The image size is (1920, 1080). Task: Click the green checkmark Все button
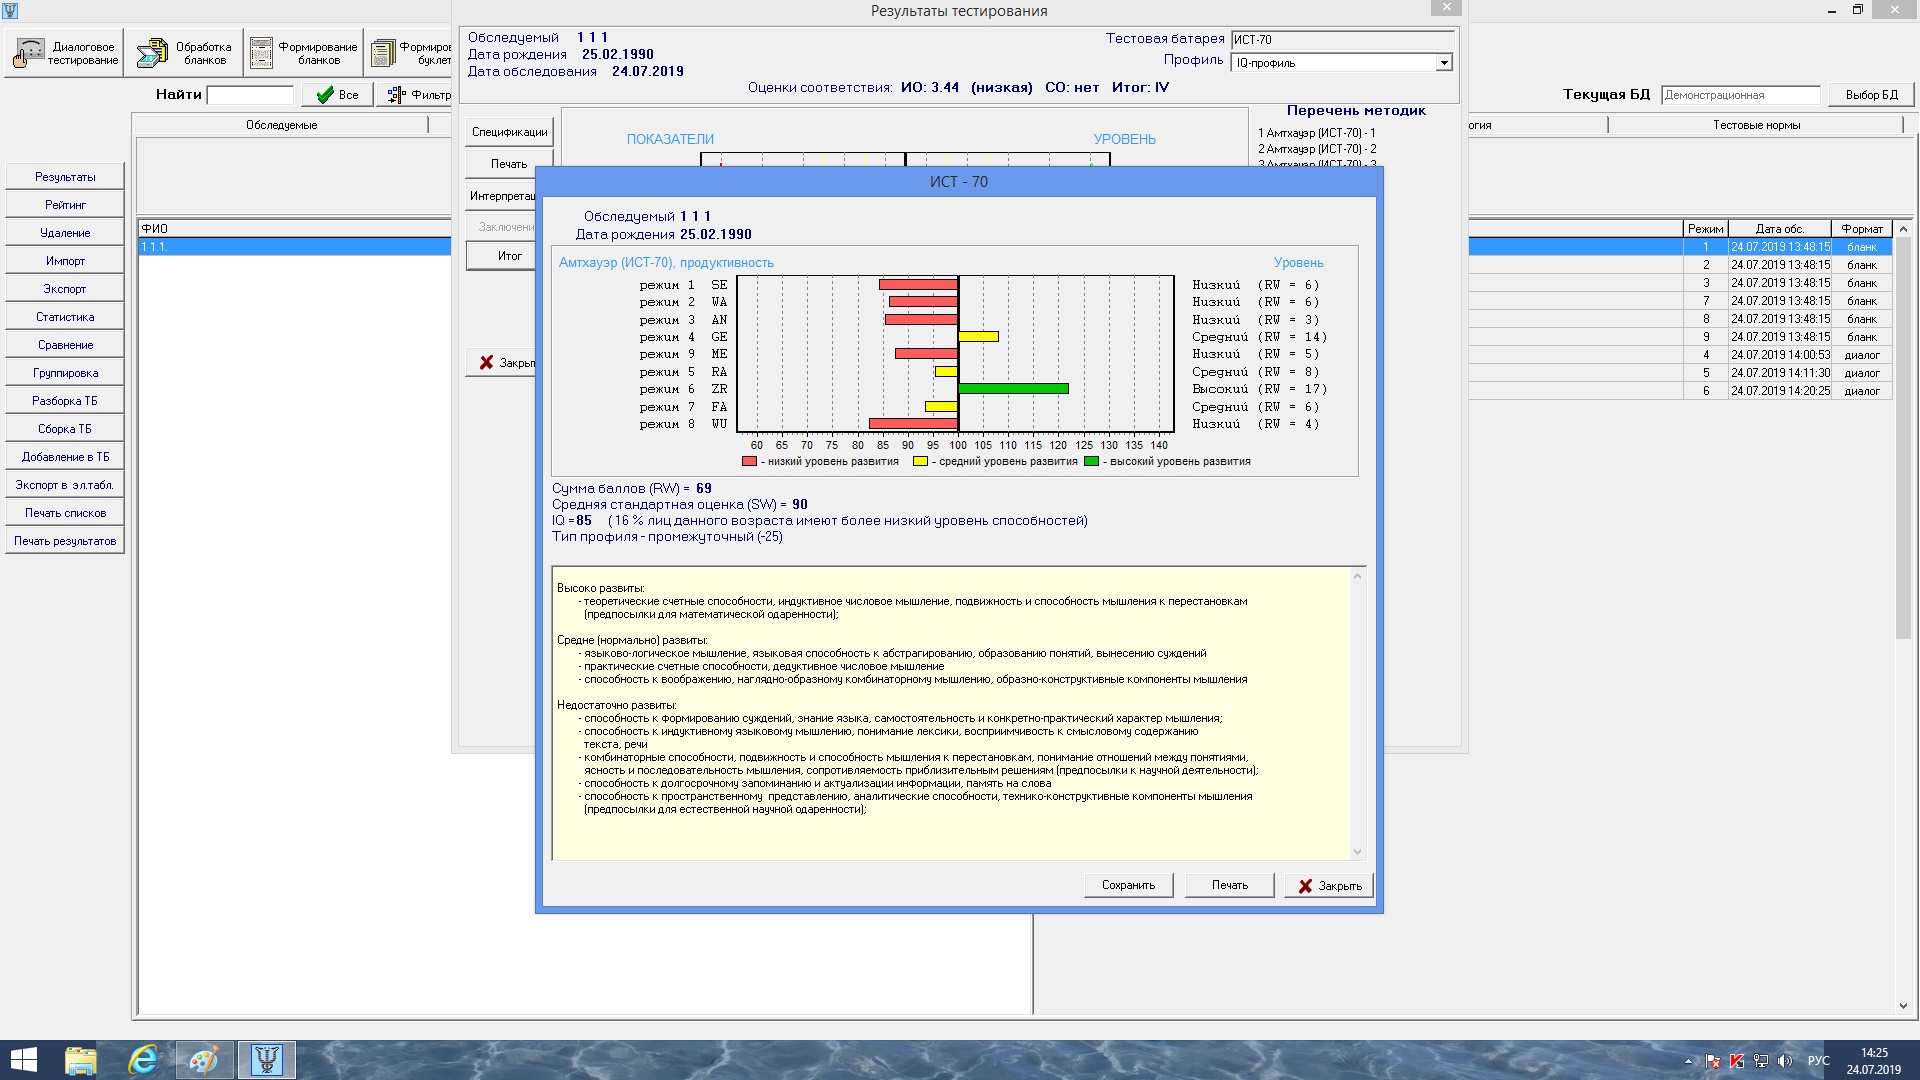point(337,95)
